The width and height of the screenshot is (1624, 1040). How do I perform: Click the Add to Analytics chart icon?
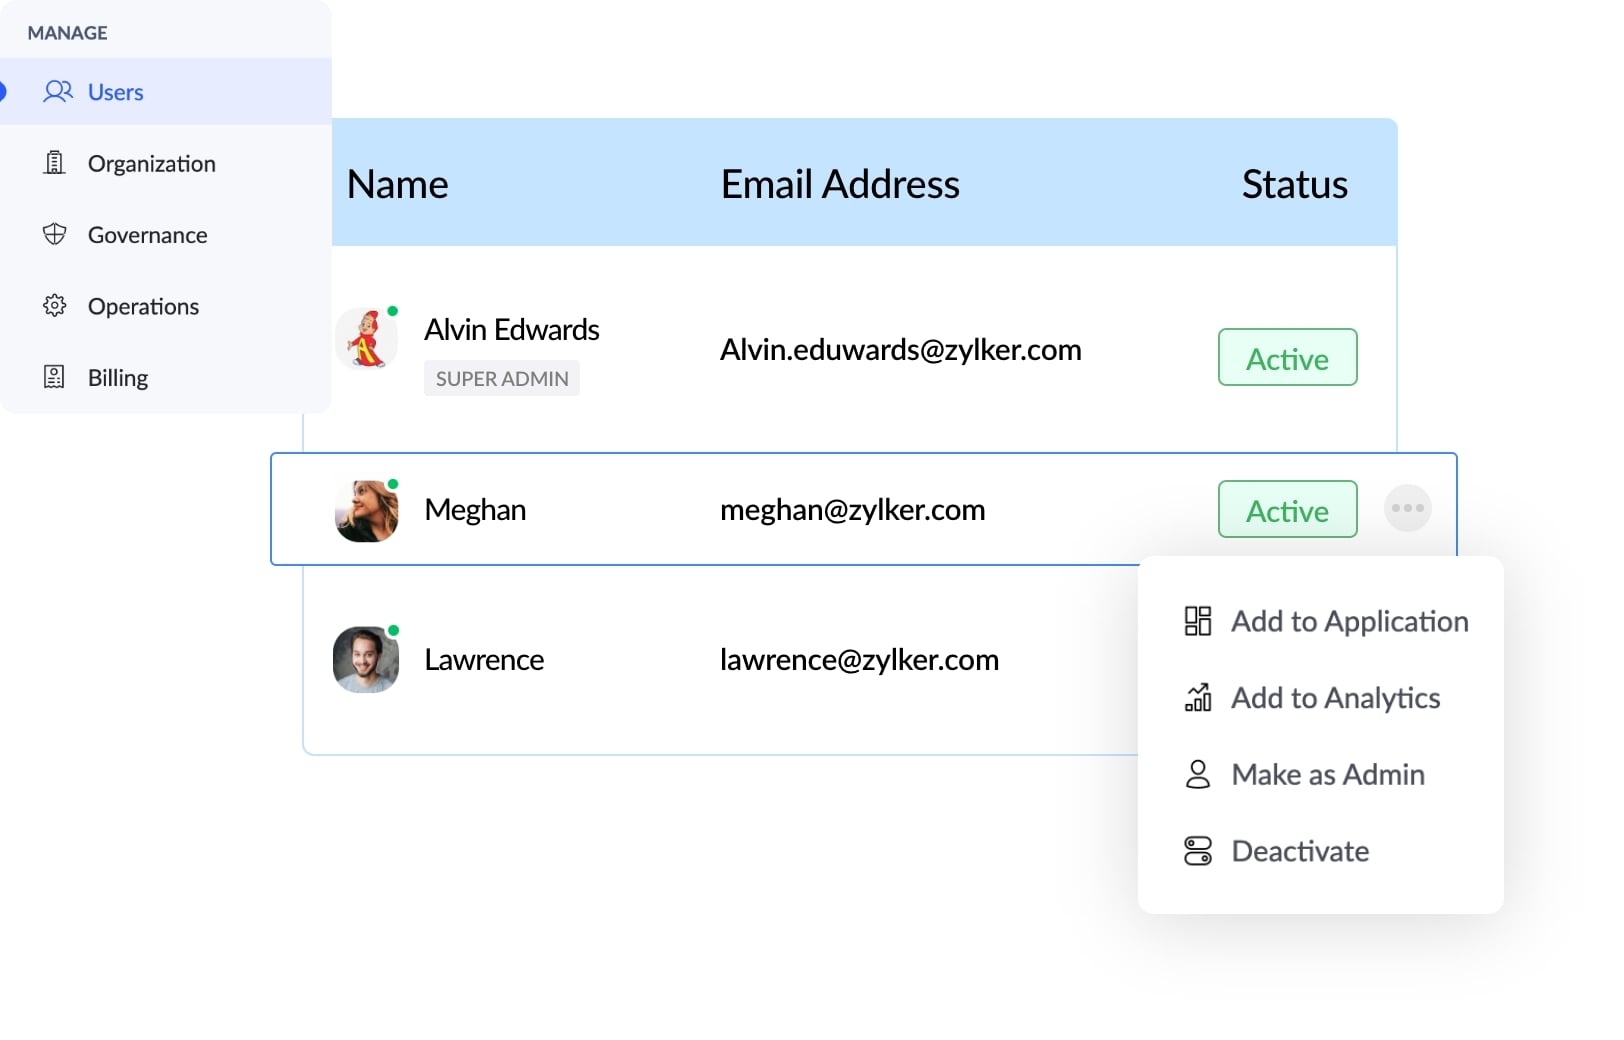click(1198, 697)
